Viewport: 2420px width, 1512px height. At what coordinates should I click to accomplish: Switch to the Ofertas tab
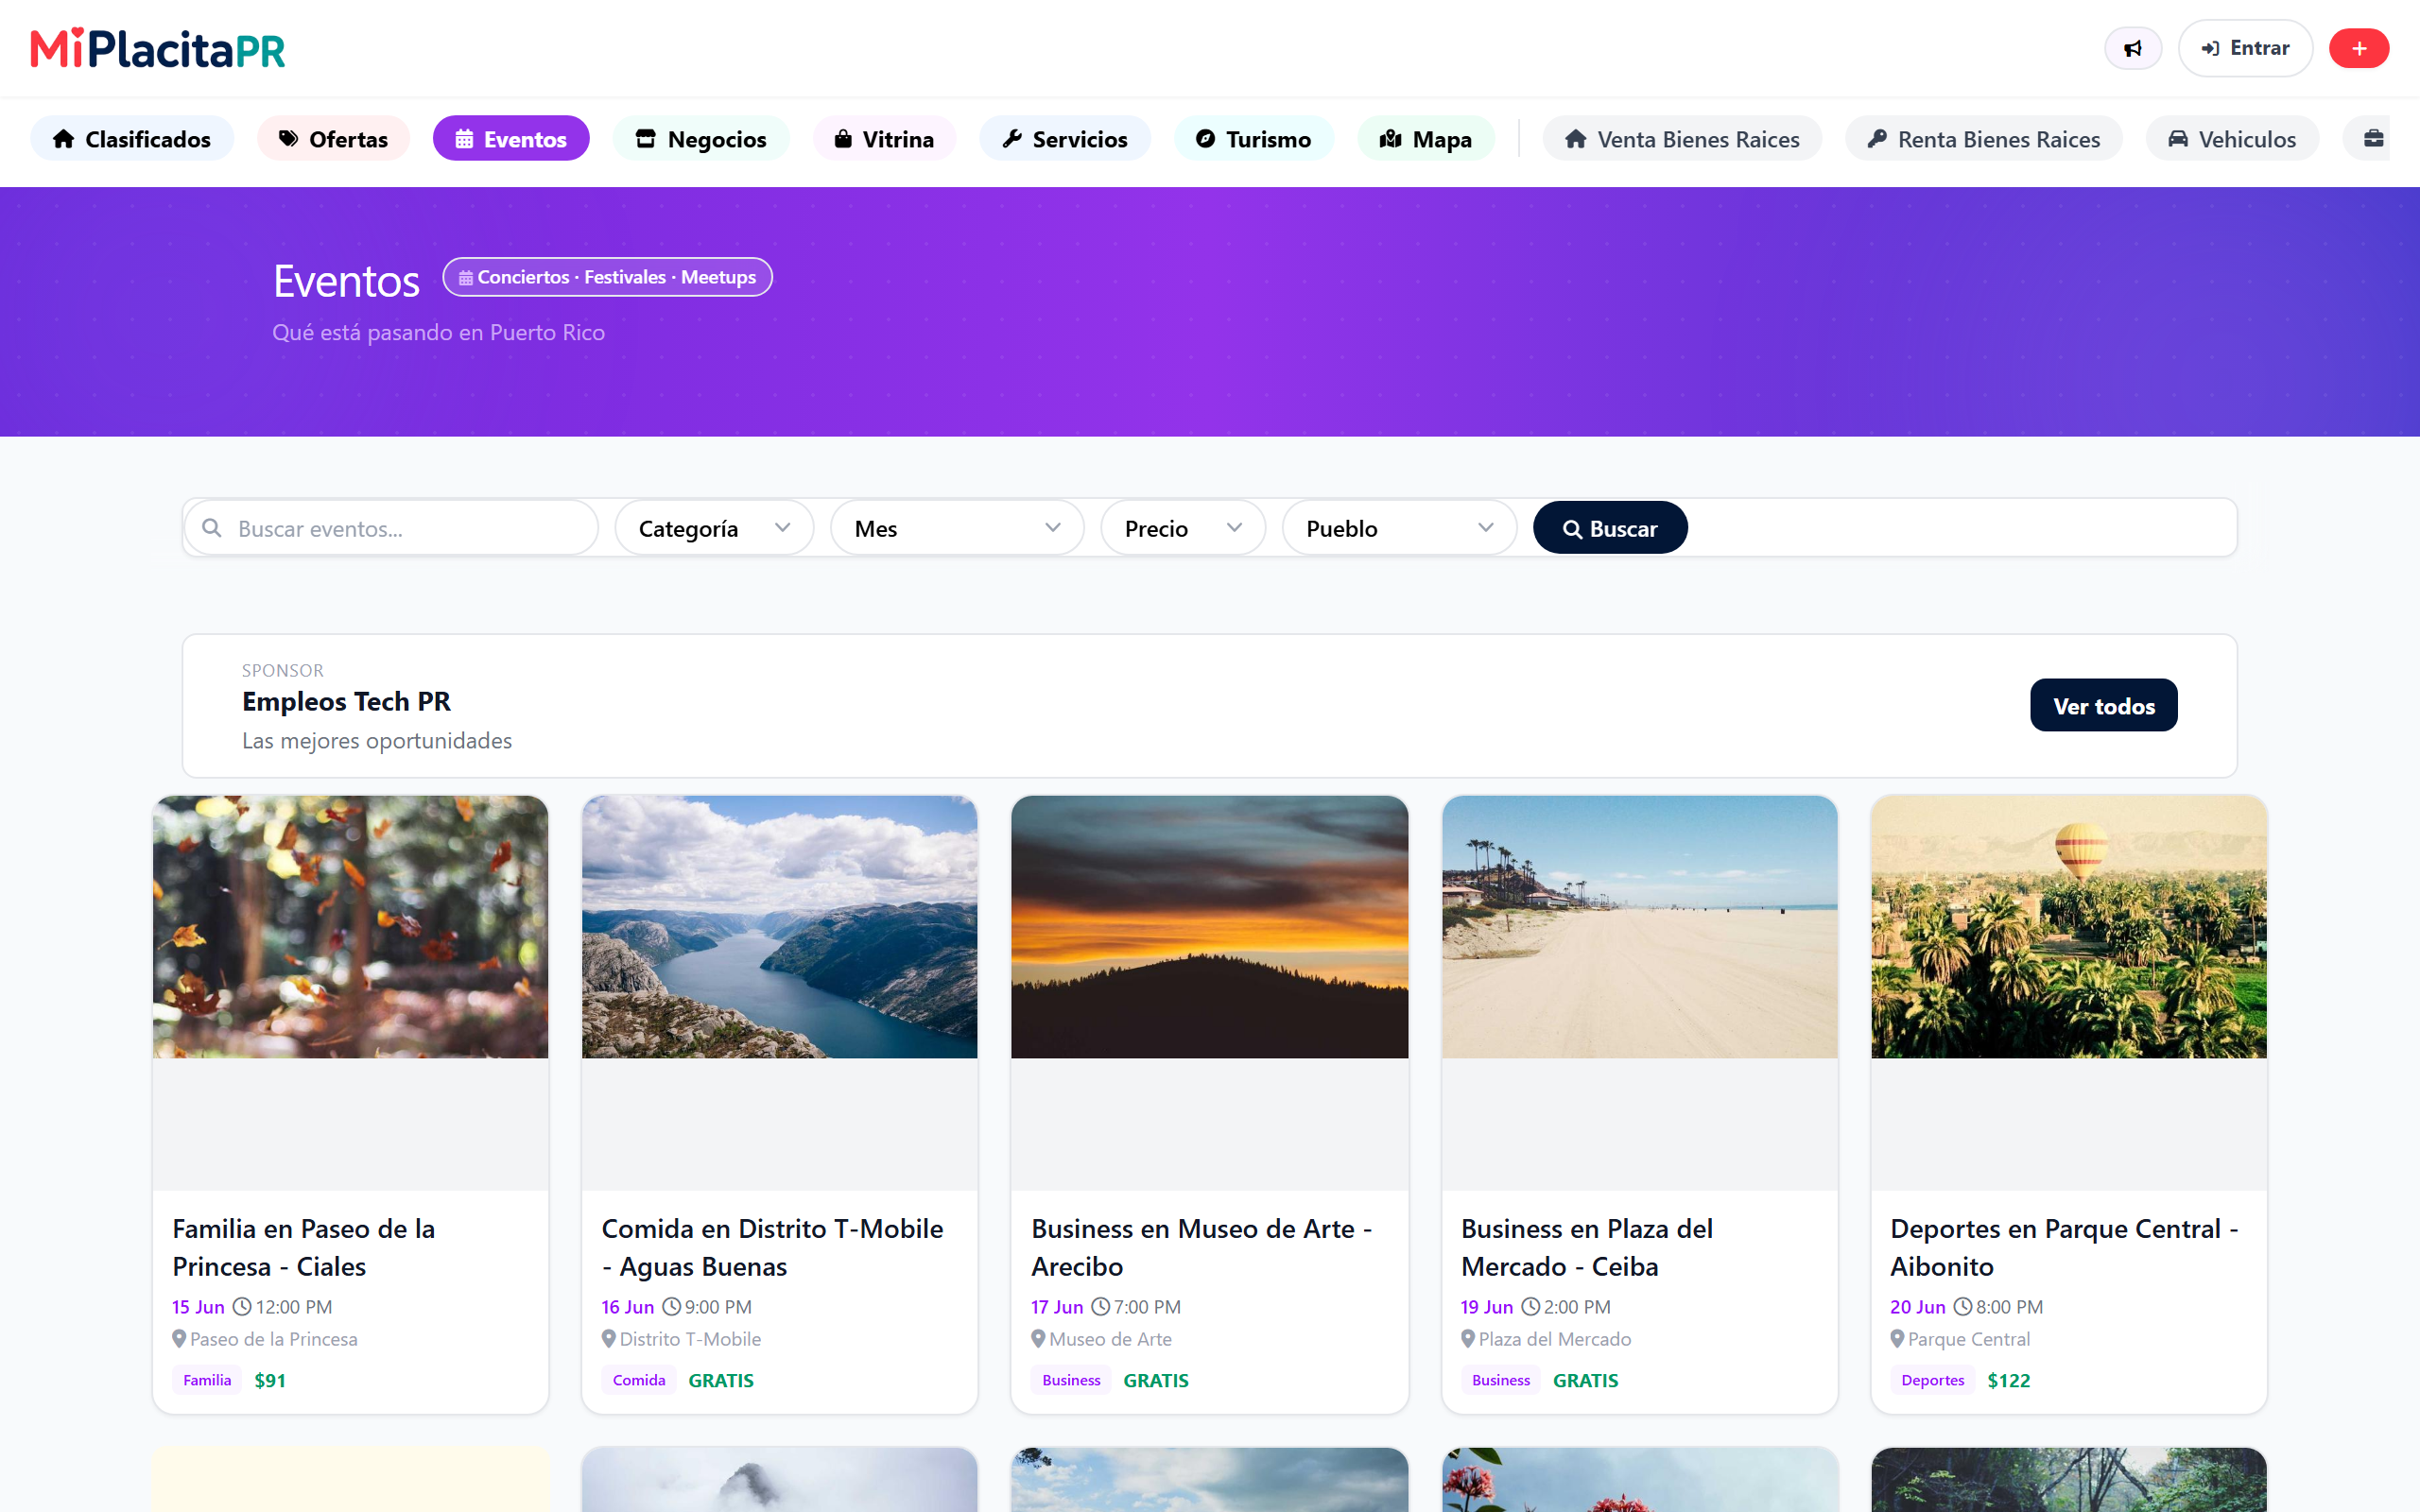333,139
